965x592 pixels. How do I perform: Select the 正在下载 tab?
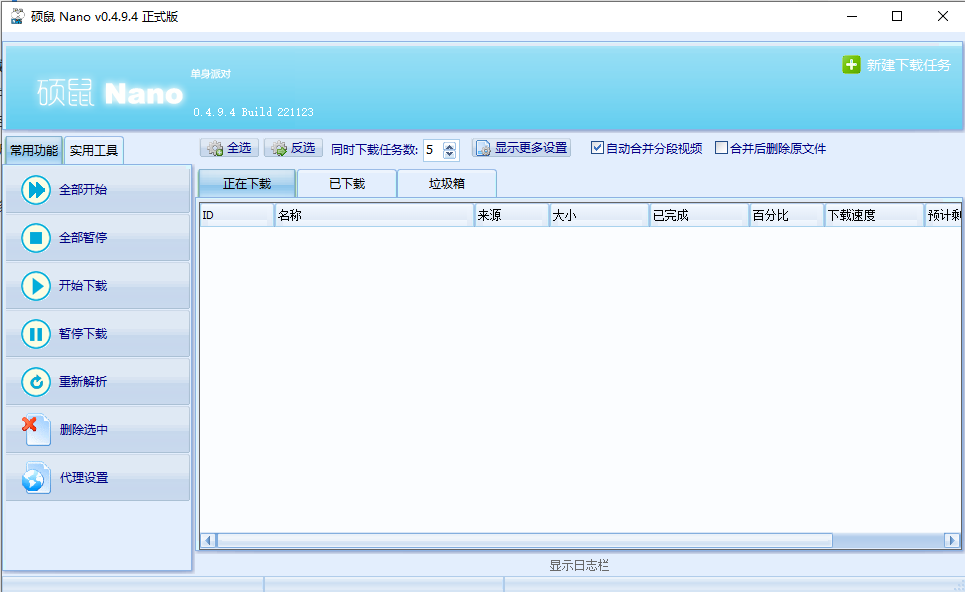click(x=247, y=183)
